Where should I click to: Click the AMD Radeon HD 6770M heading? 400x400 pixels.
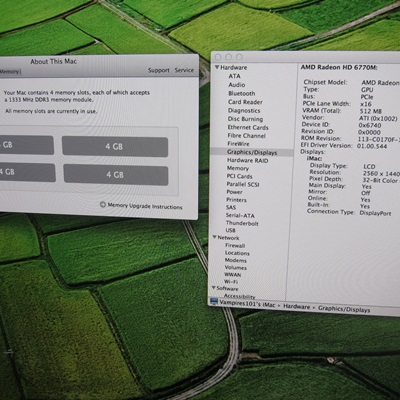339,67
